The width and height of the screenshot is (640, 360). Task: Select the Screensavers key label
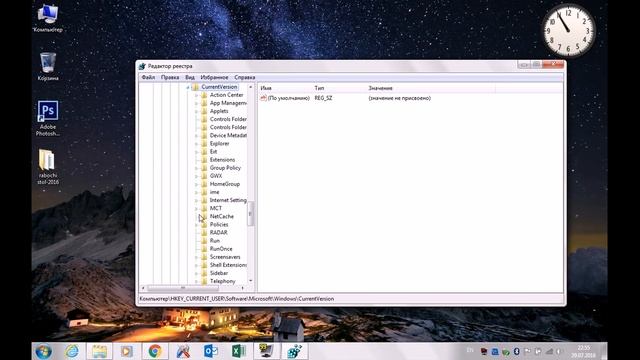pyautogui.click(x=225, y=257)
